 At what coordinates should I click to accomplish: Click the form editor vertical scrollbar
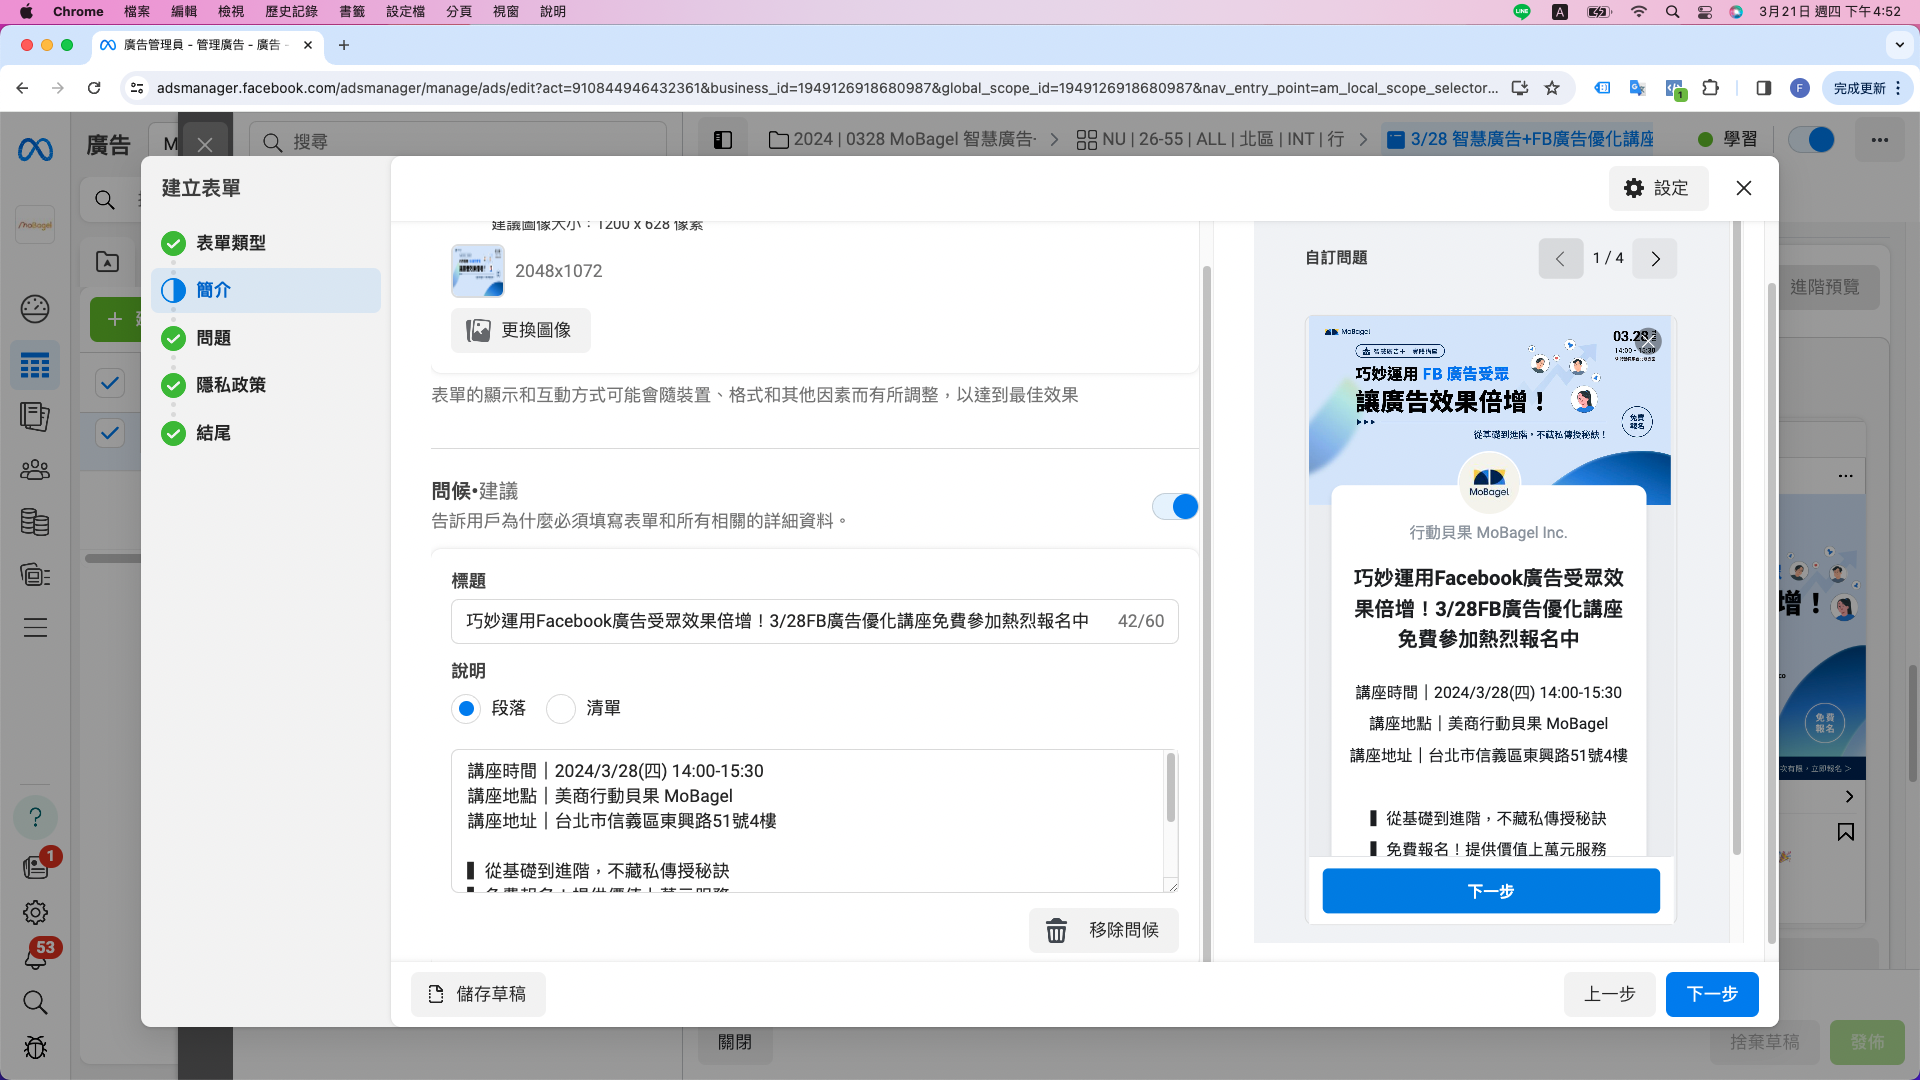pos(1207,614)
